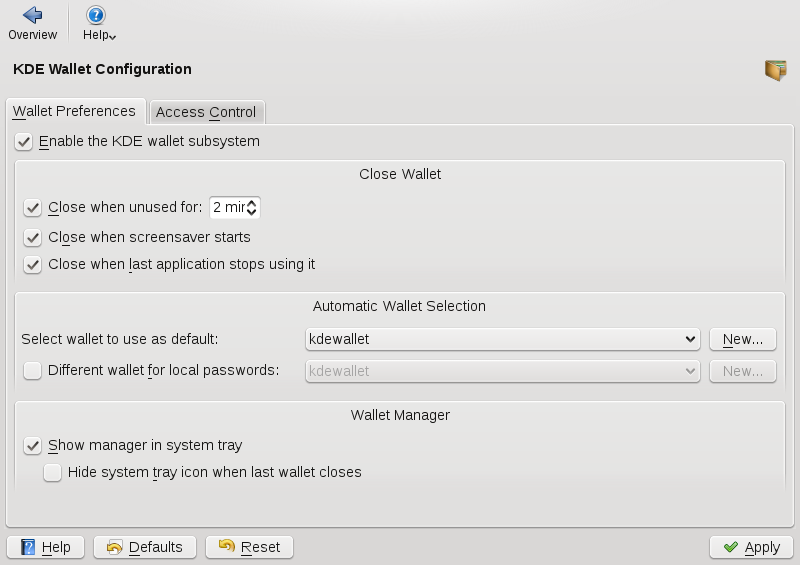Uncheck Close when screensaver starts
Image resolution: width=800 pixels, height=565 pixels.
[x=33, y=238]
